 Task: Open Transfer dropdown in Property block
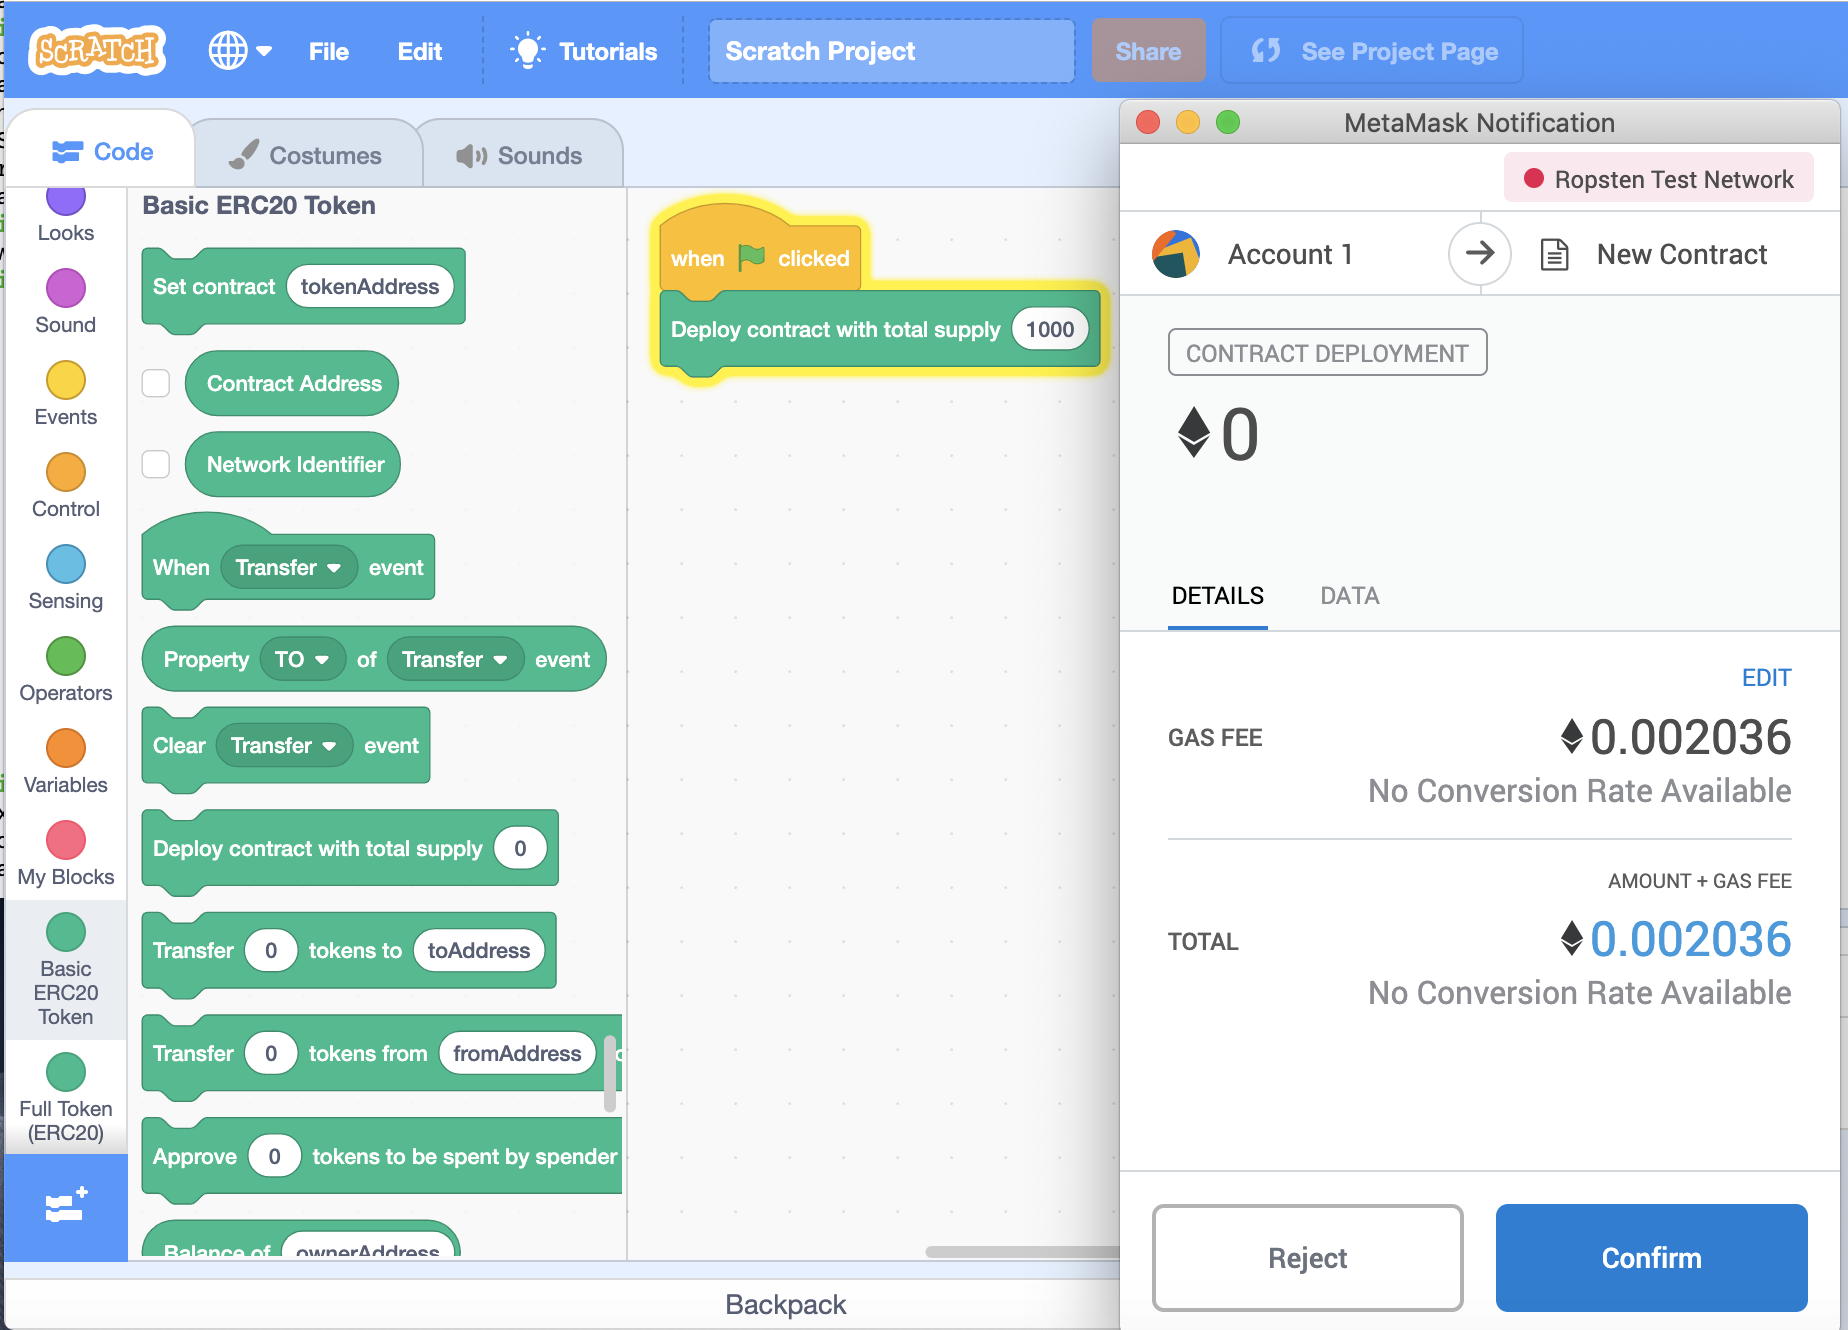(455, 659)
